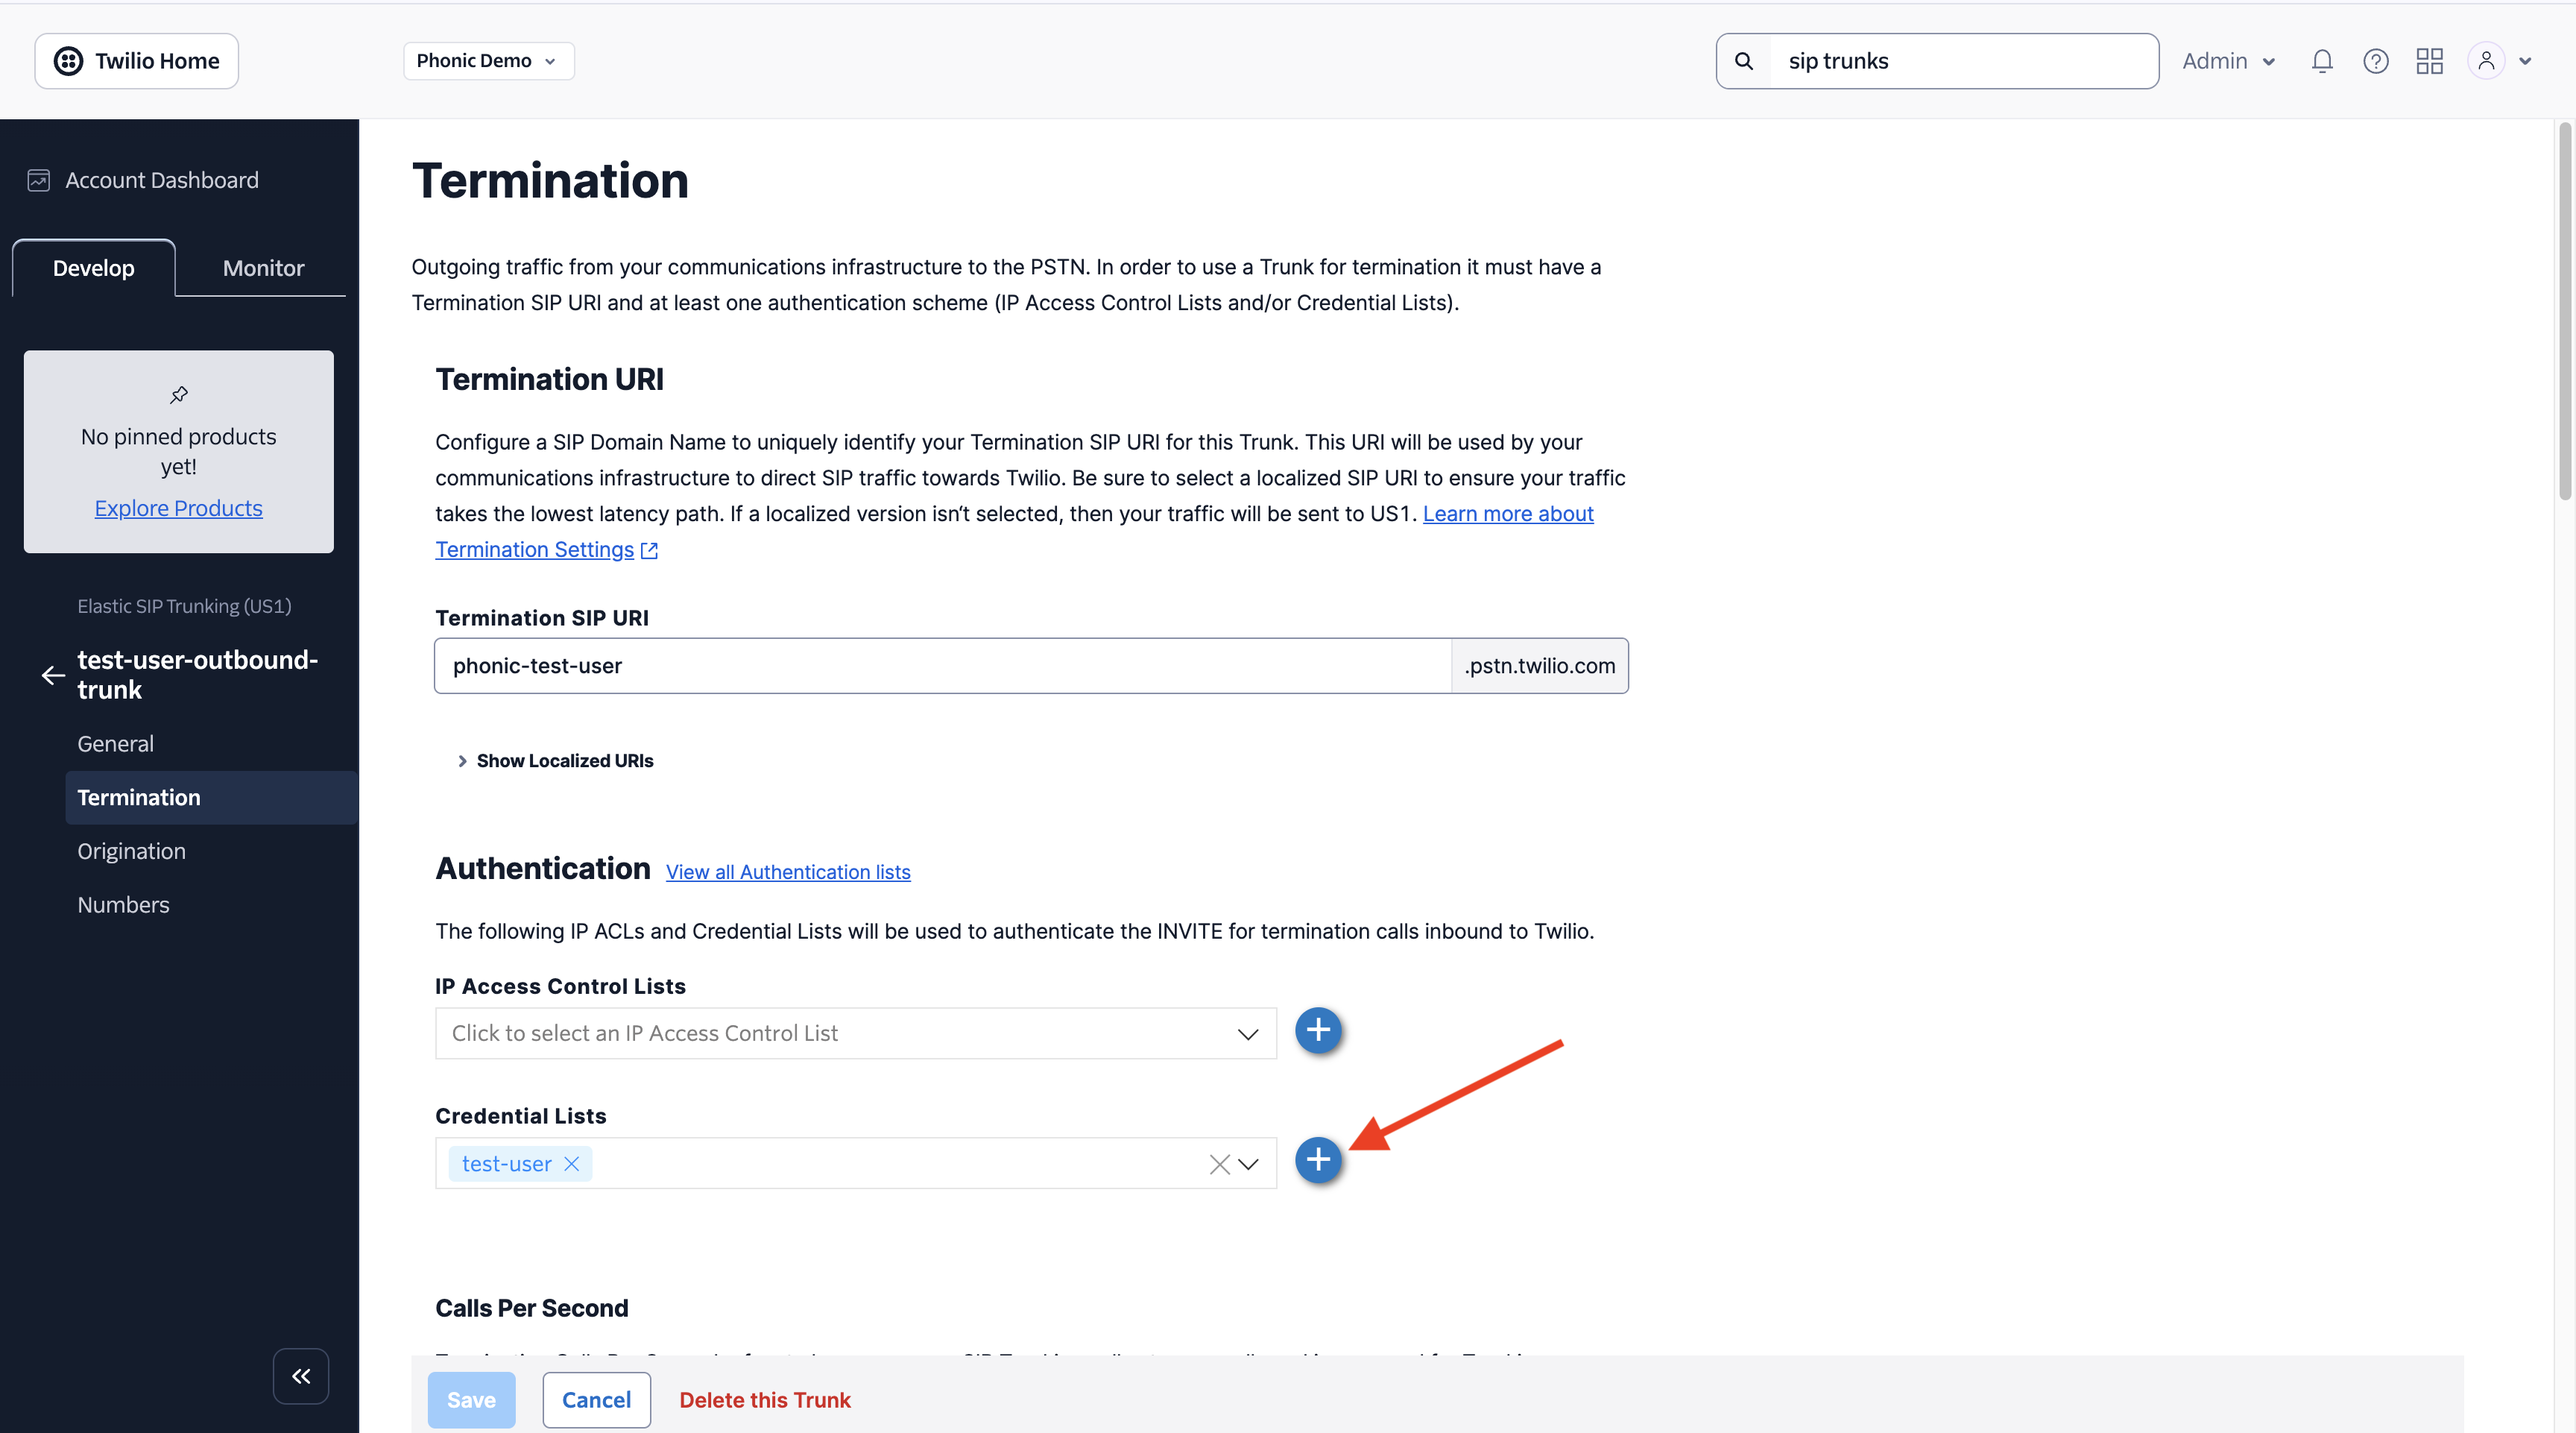Expand Show Localized URIs

coord(555,761)
